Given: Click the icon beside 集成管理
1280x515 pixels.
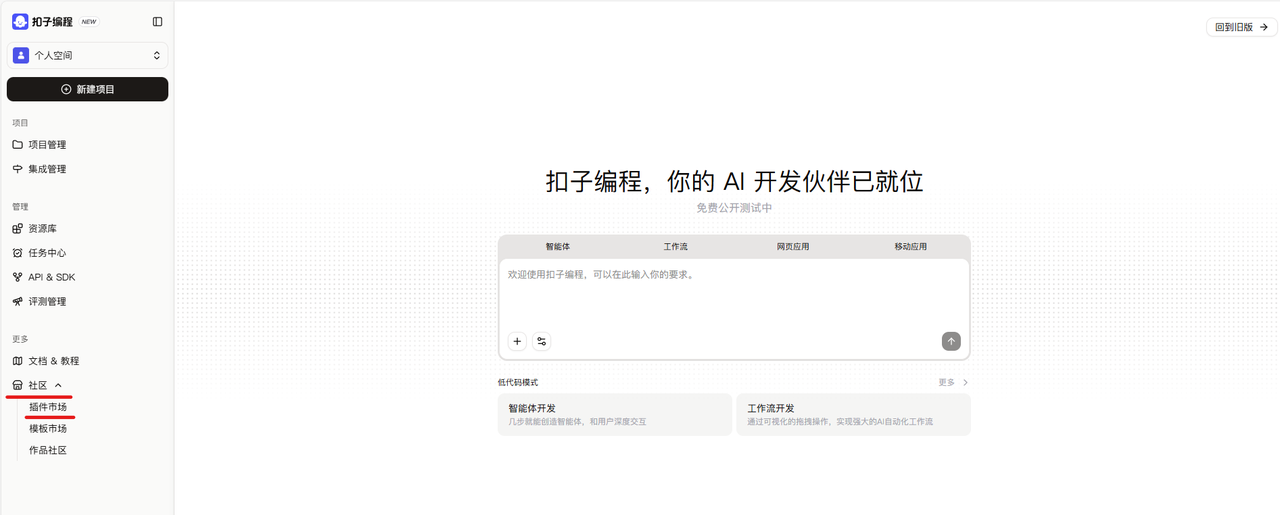Looking at the screenshot, I should 18,169.
